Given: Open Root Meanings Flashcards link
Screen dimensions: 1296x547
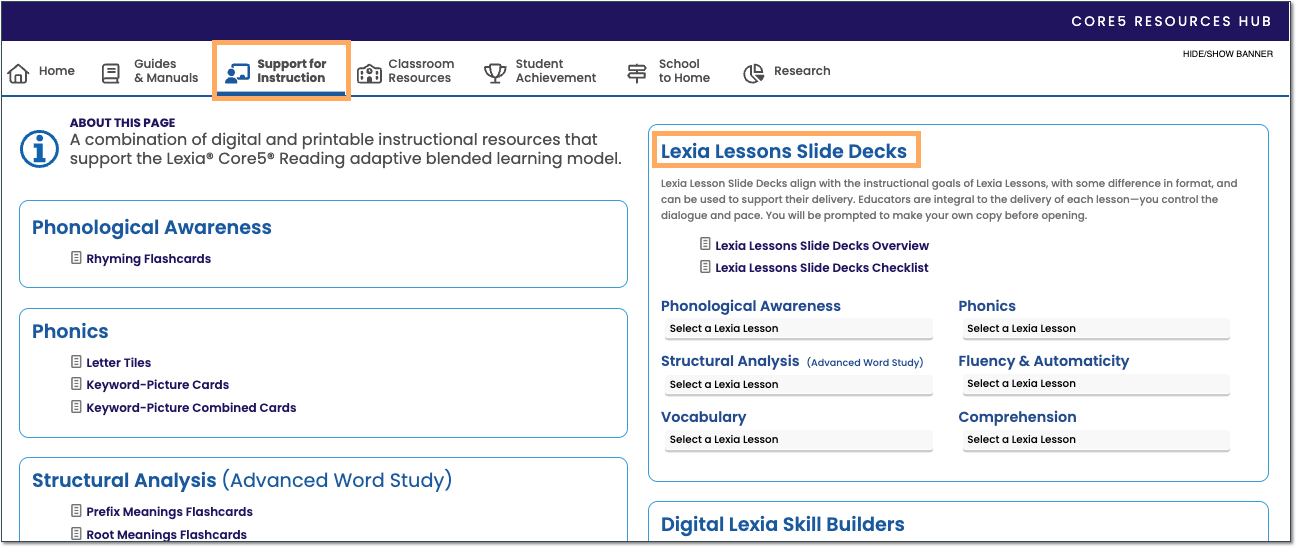Looking at the screenshot, I should pyautogui.click(x=166, y=535).
